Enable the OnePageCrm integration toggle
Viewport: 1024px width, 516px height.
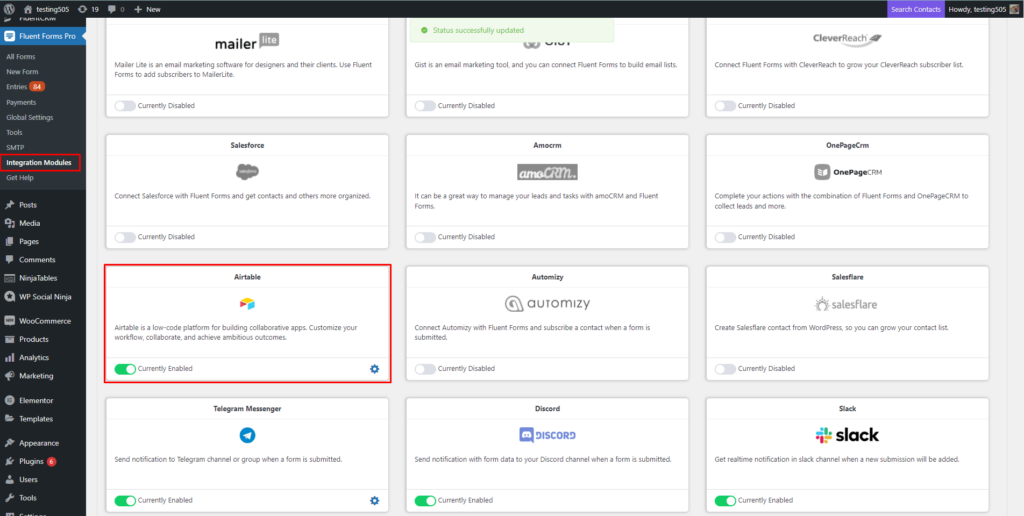tap(725, 237)
